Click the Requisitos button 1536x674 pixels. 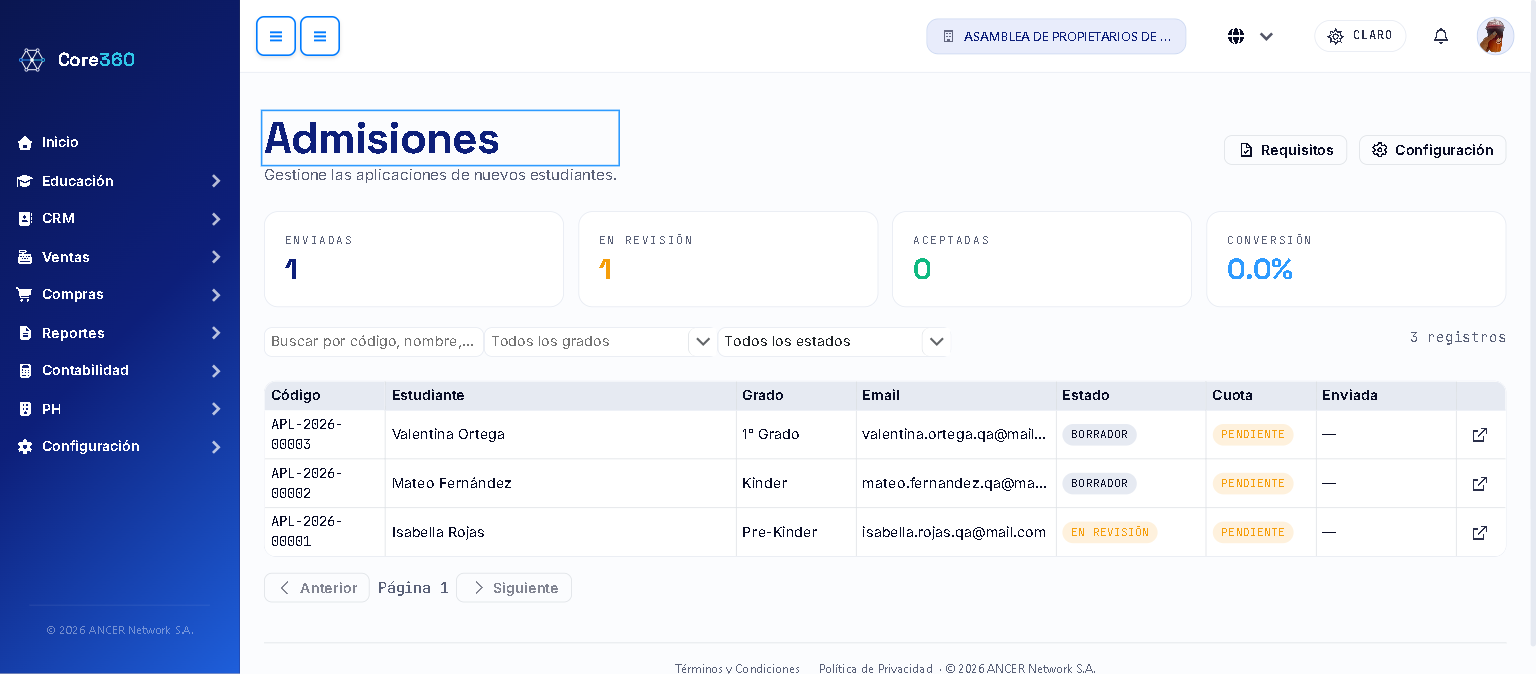click(1286, 150)
